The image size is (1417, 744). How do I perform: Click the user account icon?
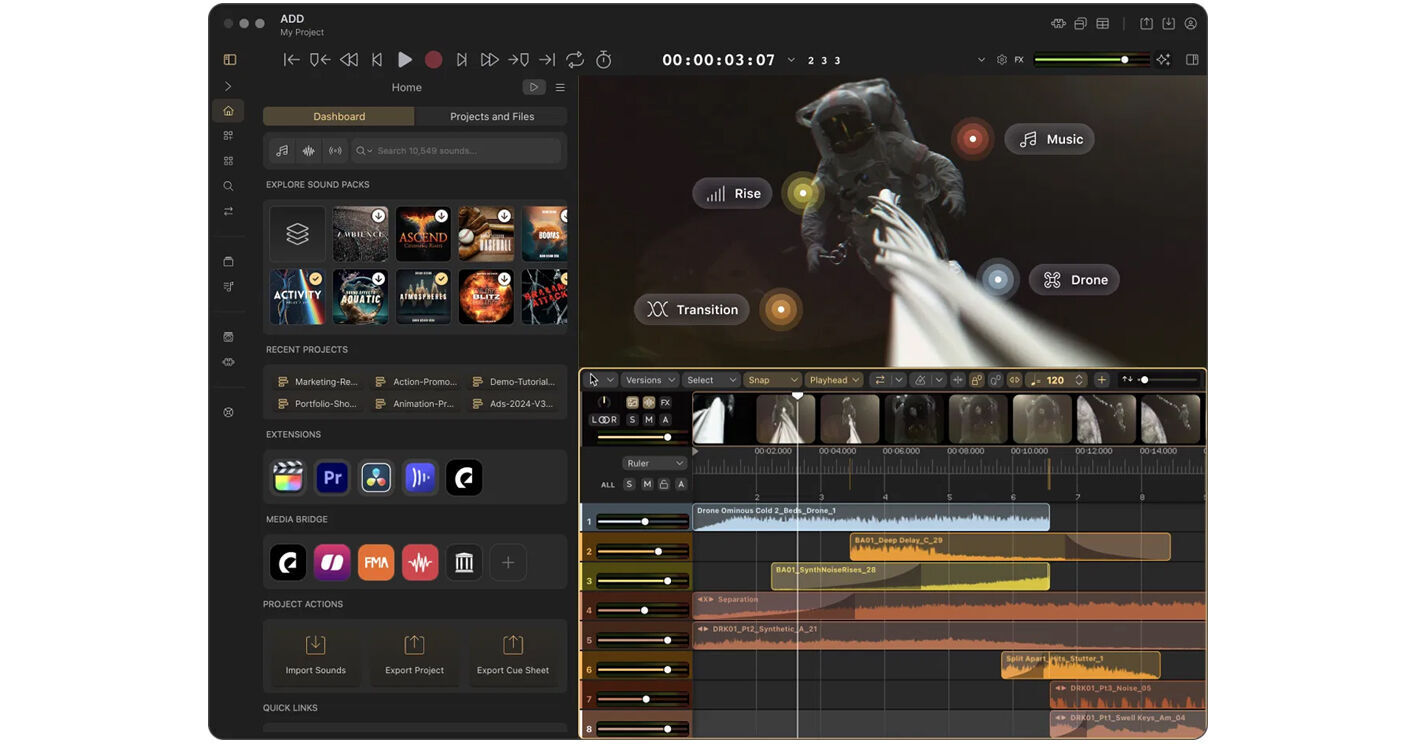pyautogui.click(x=1191, y=24)
